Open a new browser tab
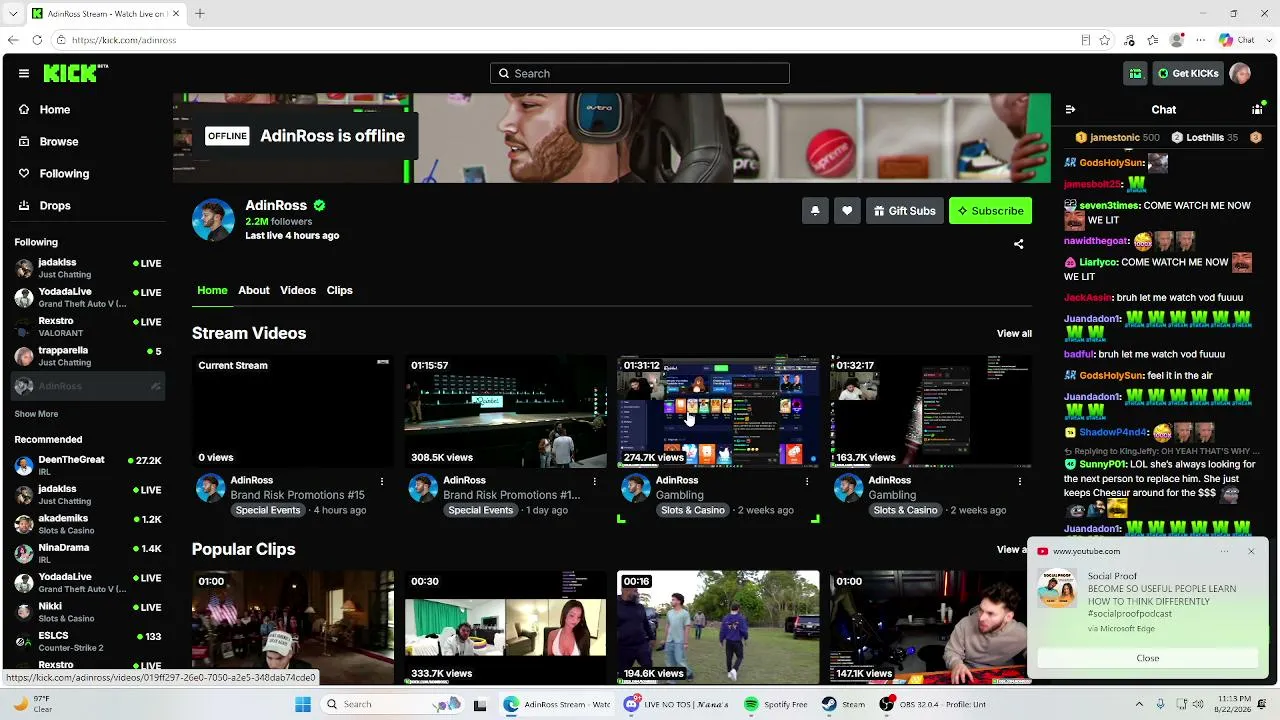The image size is (1280, 720). [x=200, y=13]
